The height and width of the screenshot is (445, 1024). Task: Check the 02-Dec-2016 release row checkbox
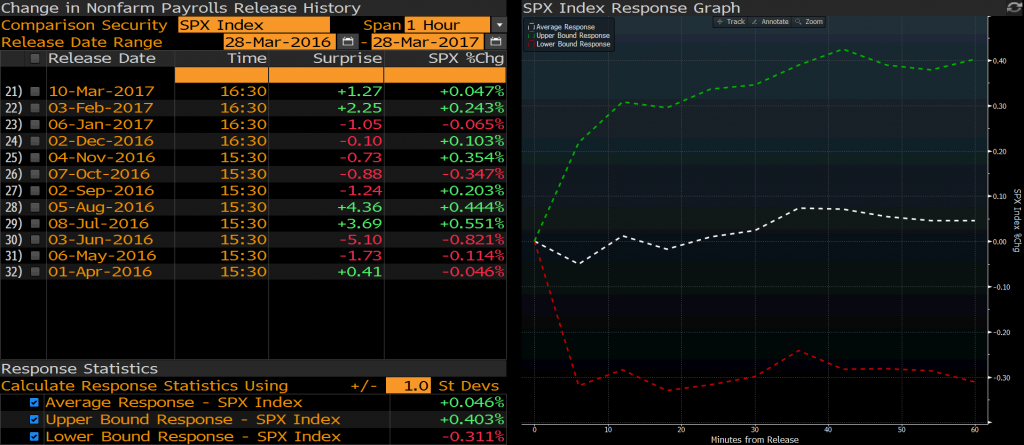click(x=35, y=140)
